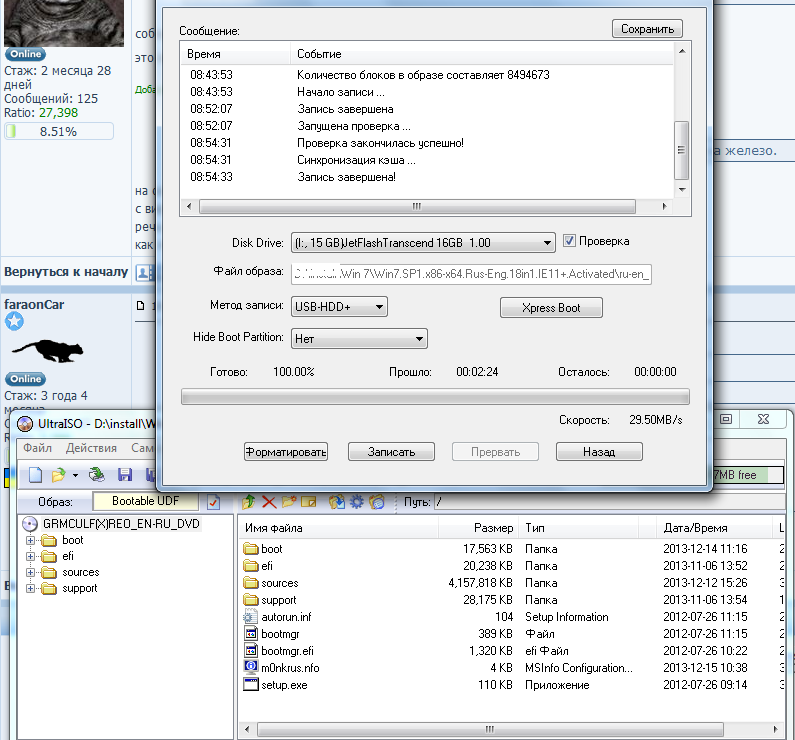This screenshot has height=740, width=795.
Task: Click the Save floppy icon in UltraISO toolbar
Action: (x=125, y=475)
